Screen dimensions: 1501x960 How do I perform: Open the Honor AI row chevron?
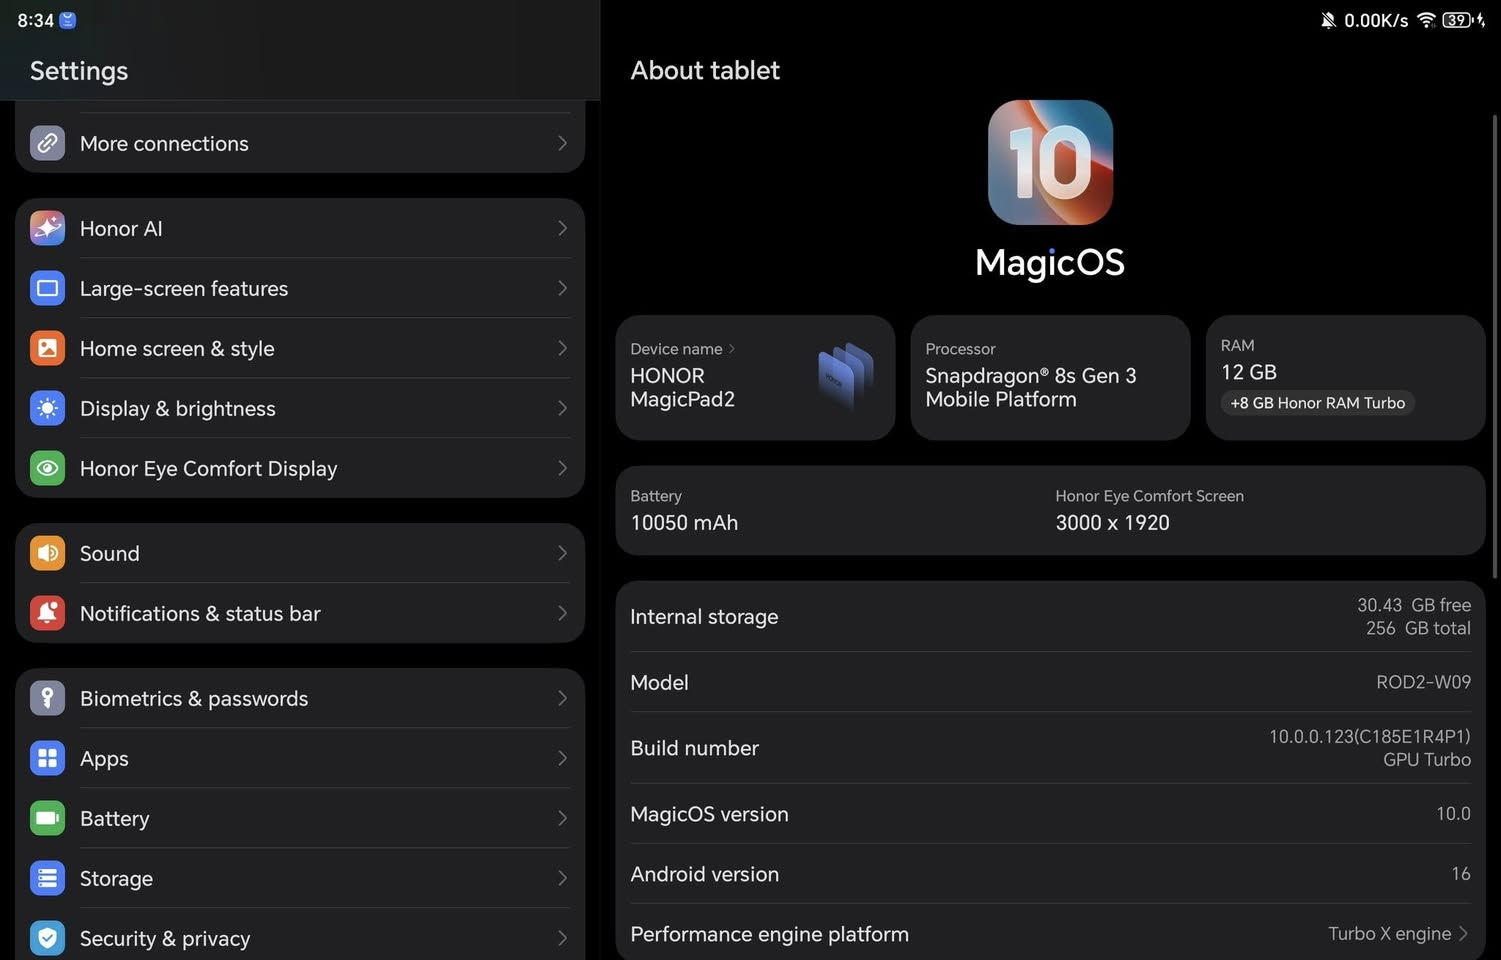tap(562, 228)
